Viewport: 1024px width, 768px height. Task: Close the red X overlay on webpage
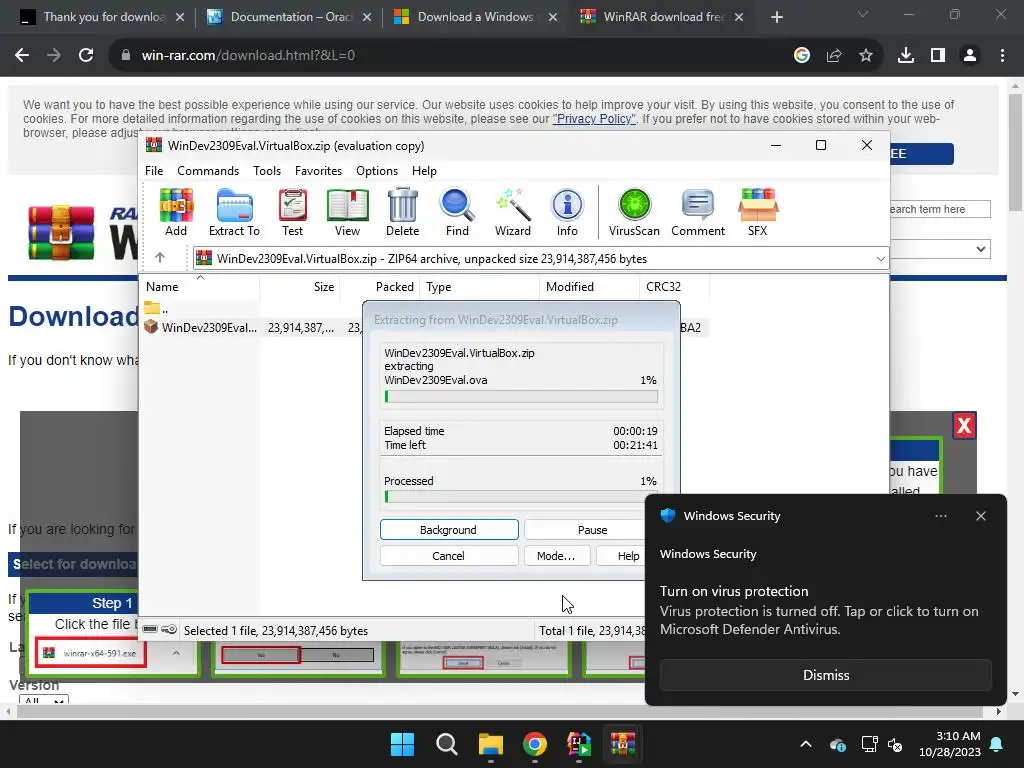pyautogui.click(x=964, y=426)
